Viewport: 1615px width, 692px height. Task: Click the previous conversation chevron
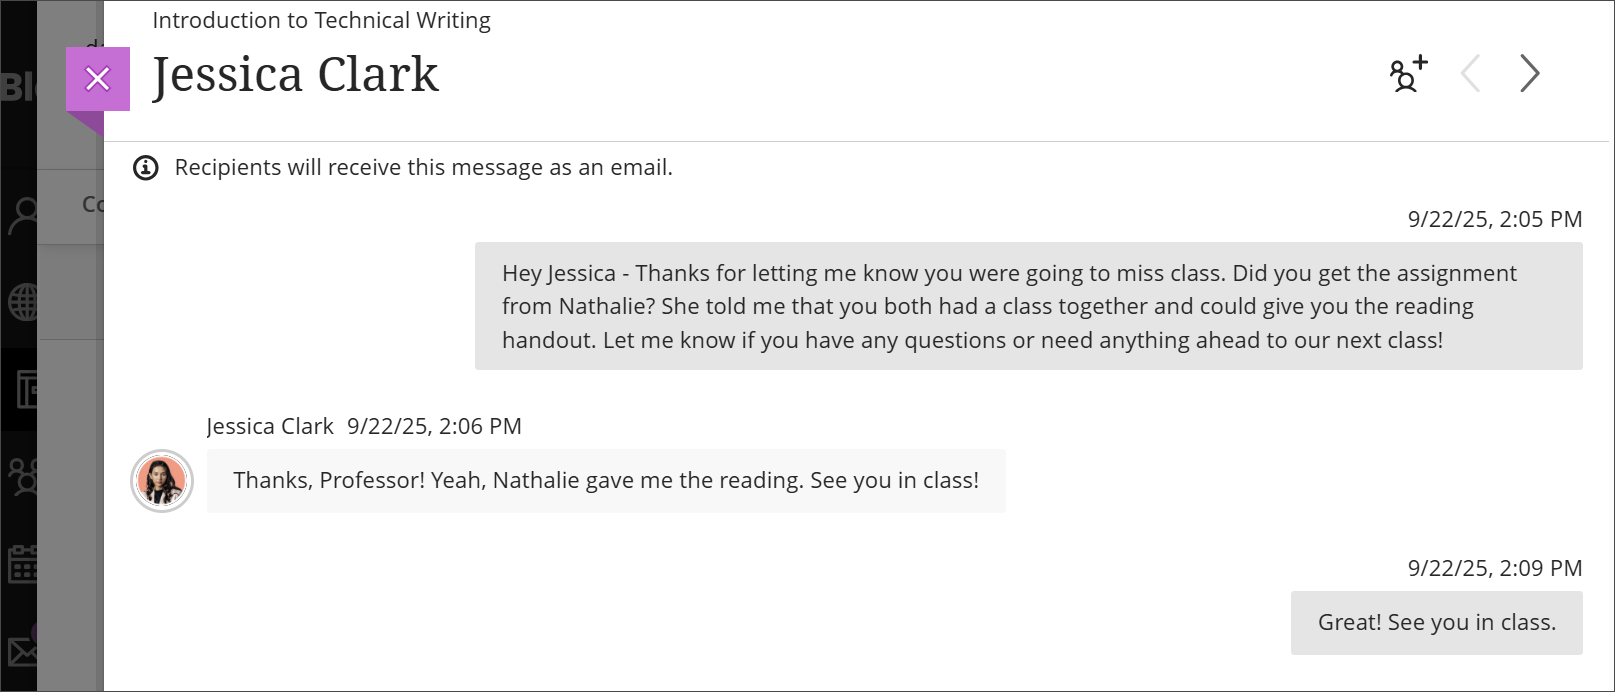[x=1470, y=73]
